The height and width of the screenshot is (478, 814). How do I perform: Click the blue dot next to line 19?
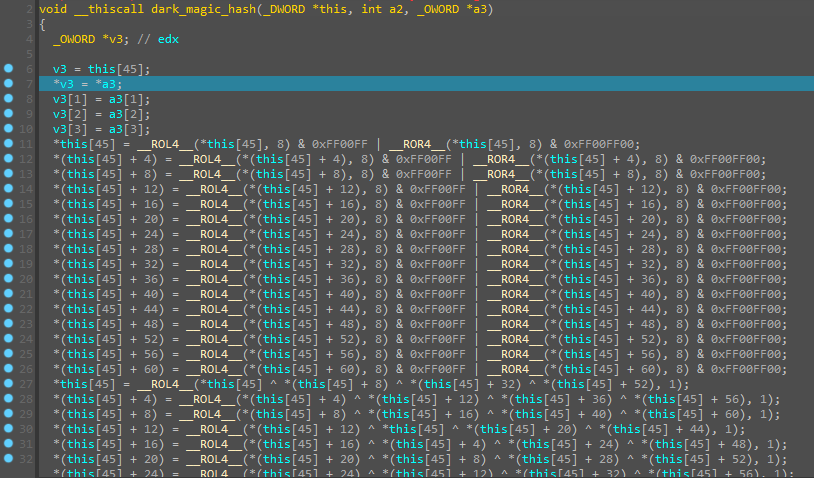[8, 263]
